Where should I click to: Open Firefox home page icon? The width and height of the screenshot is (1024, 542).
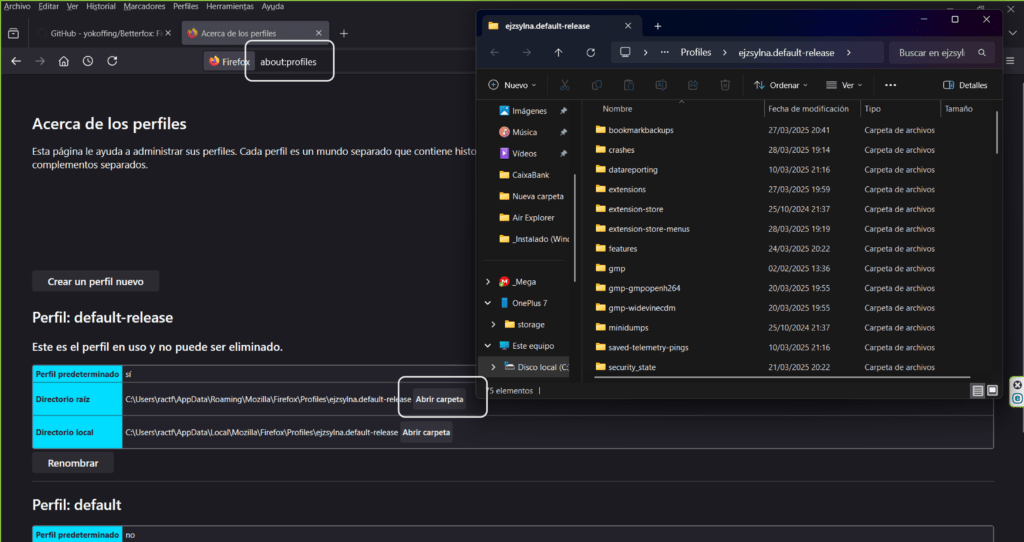click(x=63, y=61)
